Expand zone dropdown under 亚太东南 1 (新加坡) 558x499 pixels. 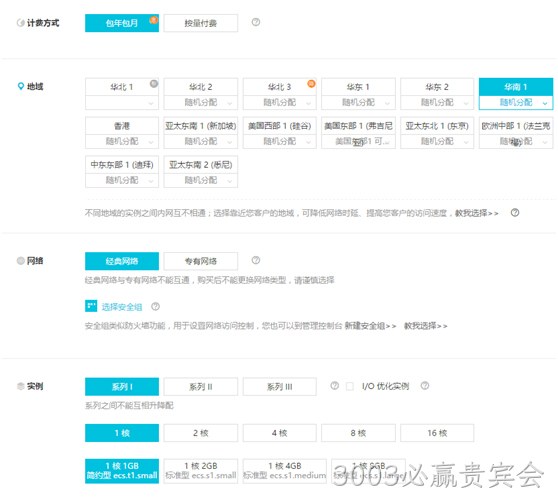[201, 141]
